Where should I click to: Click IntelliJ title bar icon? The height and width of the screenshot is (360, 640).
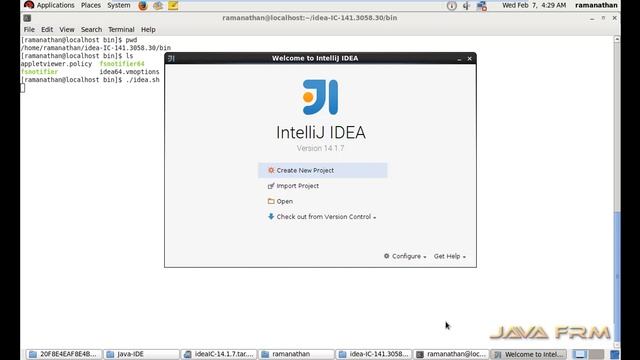(171, 58)
